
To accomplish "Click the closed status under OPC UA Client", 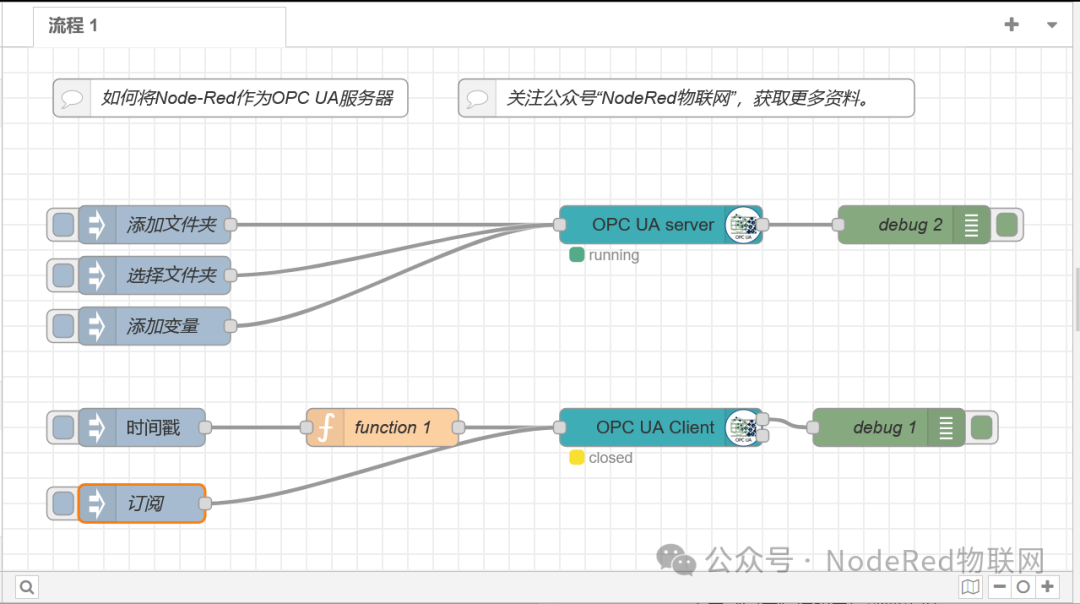I will pos(601,457).
